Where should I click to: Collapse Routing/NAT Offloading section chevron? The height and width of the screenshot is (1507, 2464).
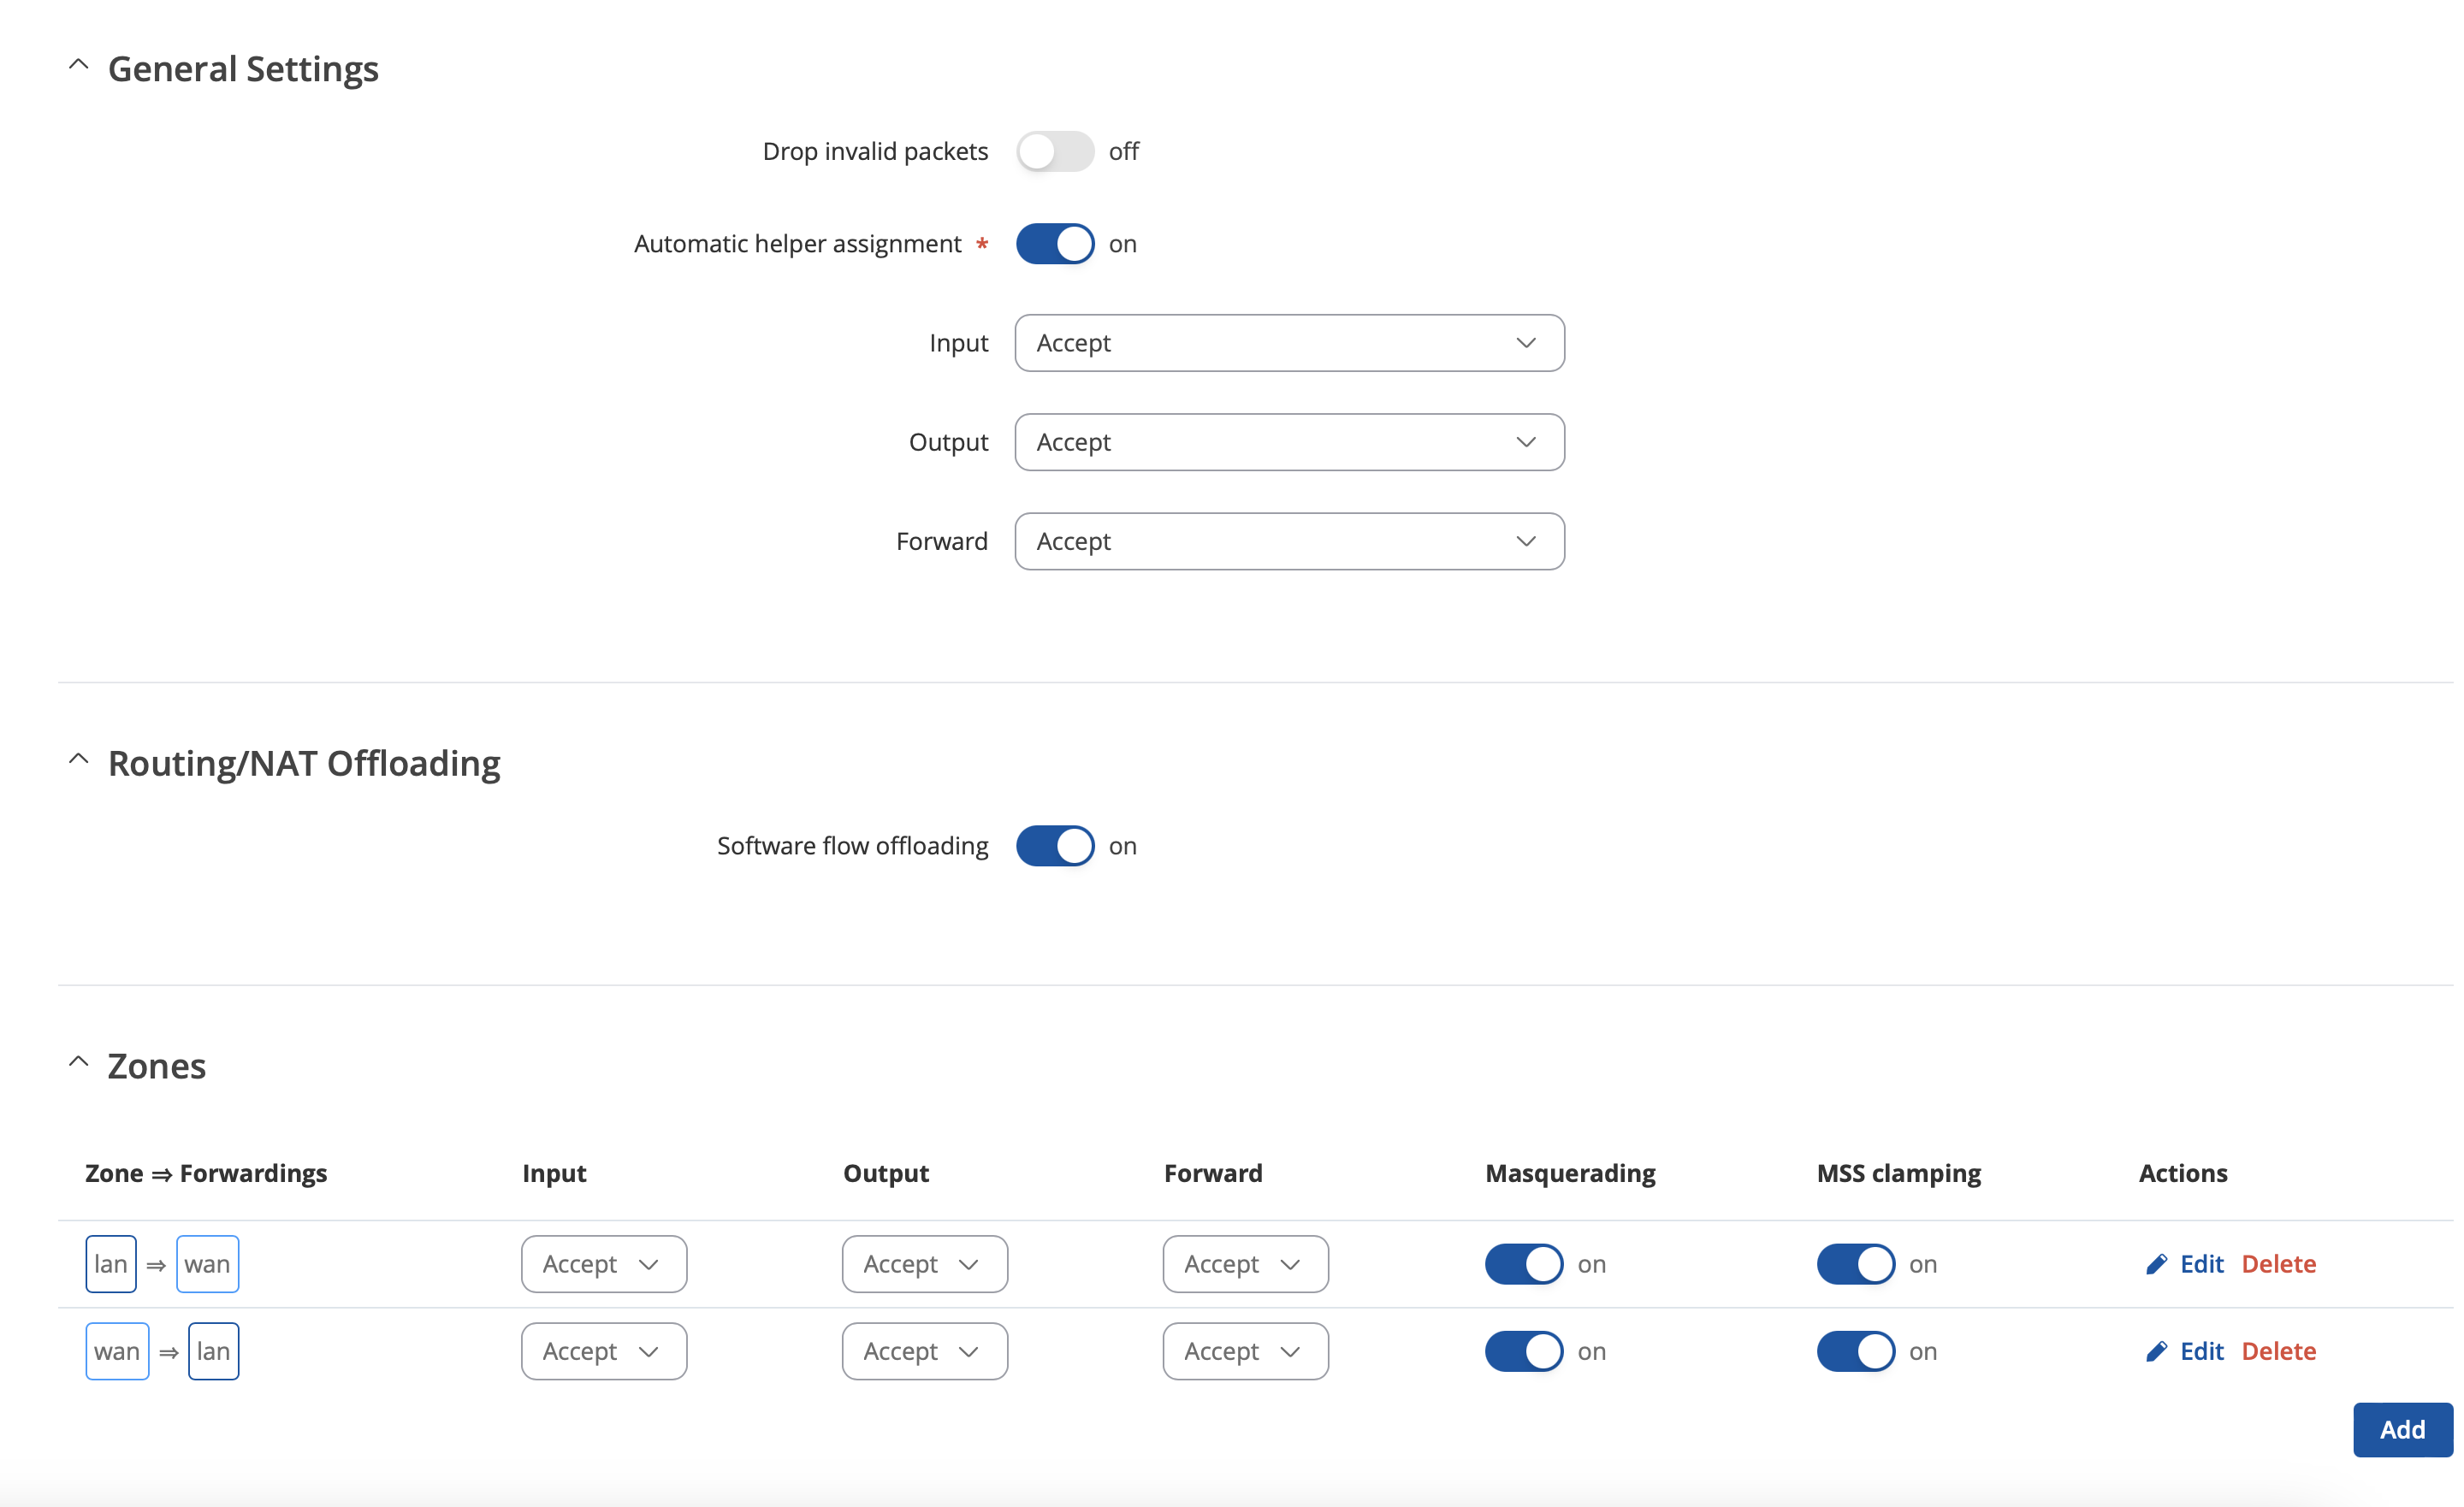tap(78, 759)
